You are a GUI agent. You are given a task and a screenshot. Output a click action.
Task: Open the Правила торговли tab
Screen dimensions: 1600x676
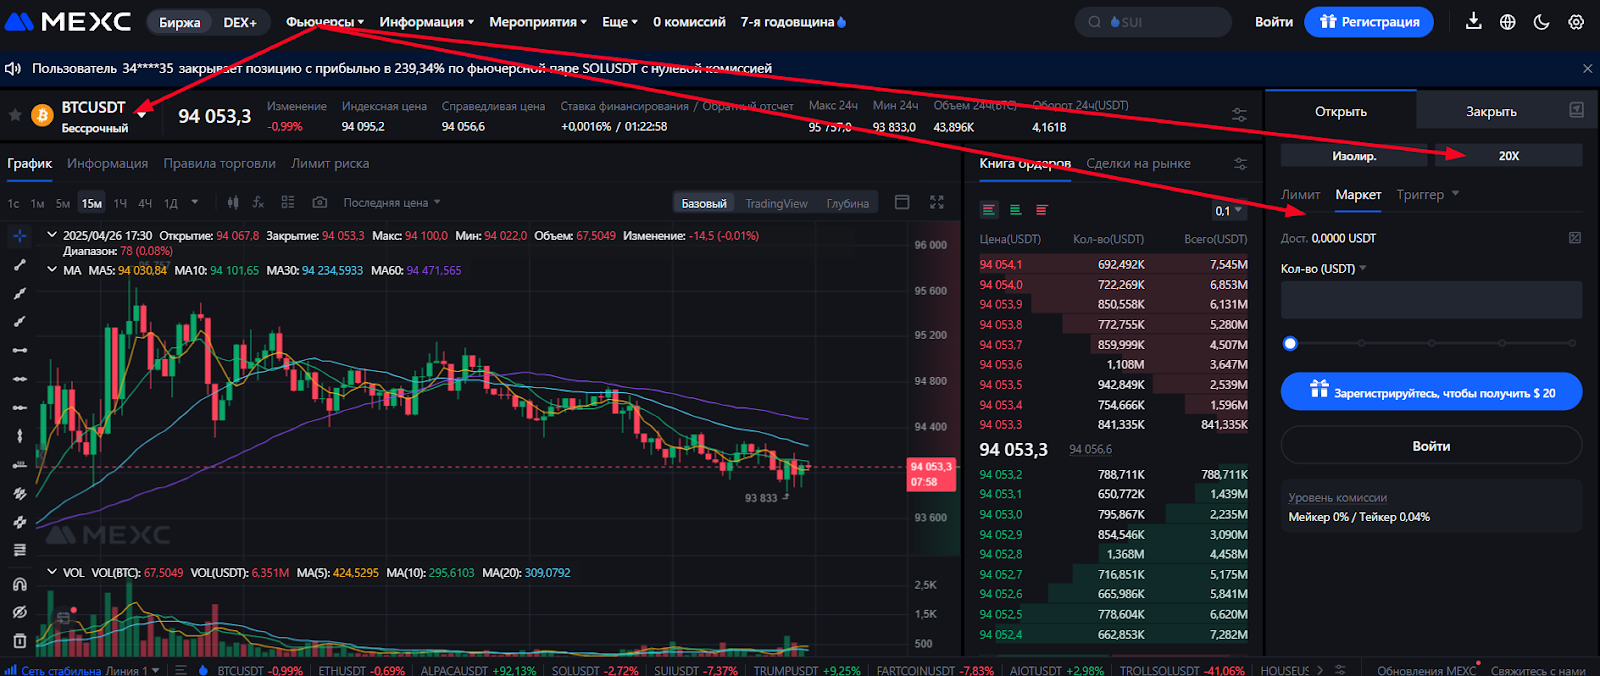tap(219, 164)
